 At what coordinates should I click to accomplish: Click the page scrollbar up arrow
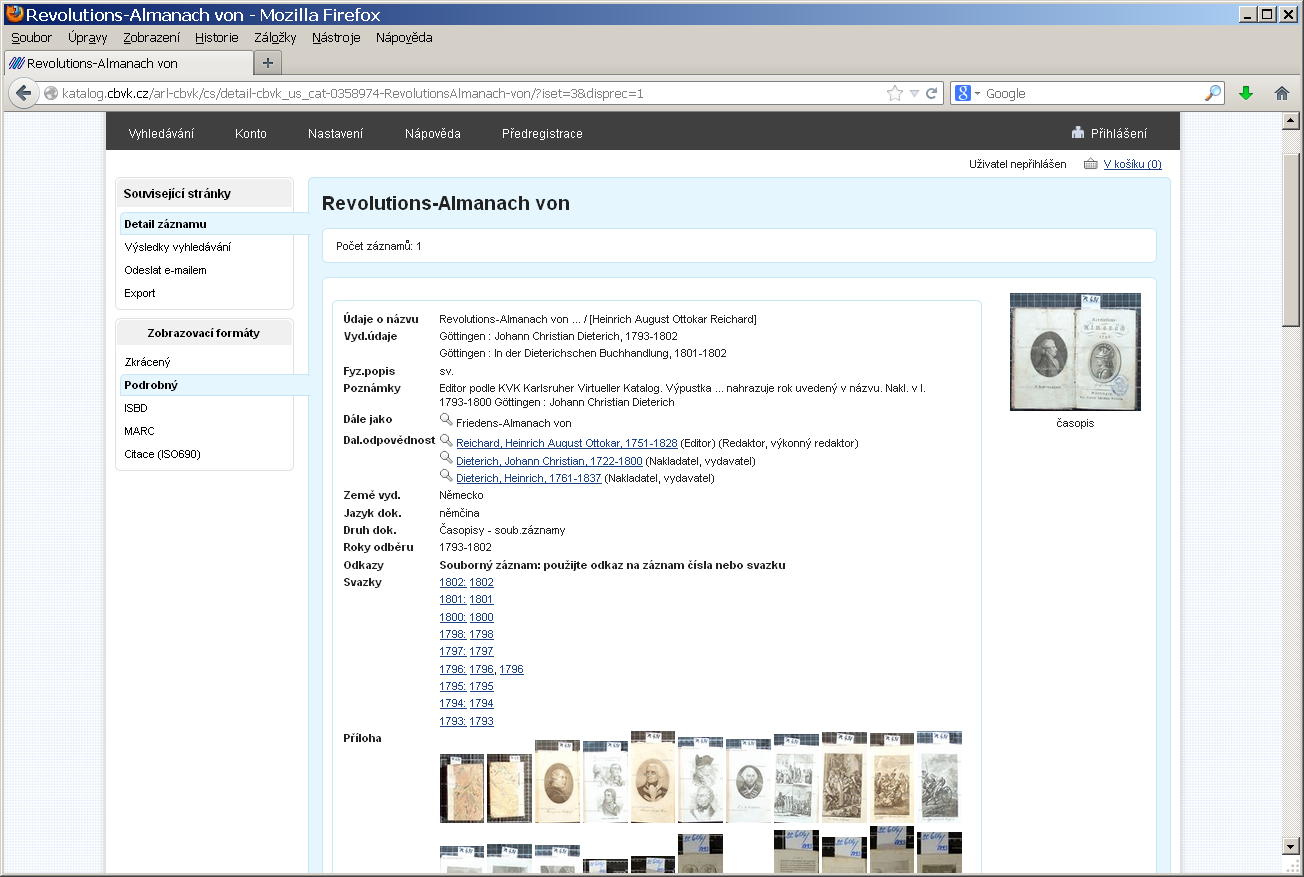point(1291,121)
